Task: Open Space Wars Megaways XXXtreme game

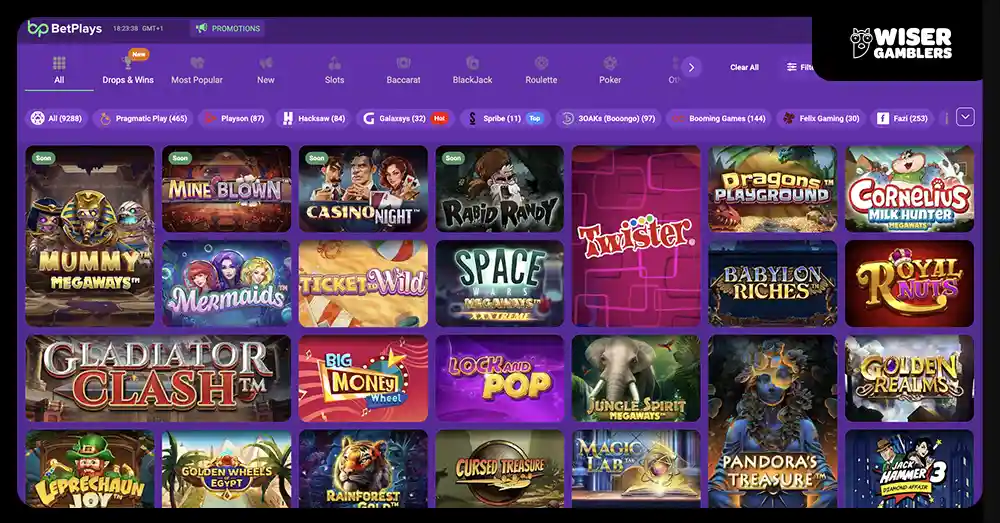Action: (x=499, y=284)
